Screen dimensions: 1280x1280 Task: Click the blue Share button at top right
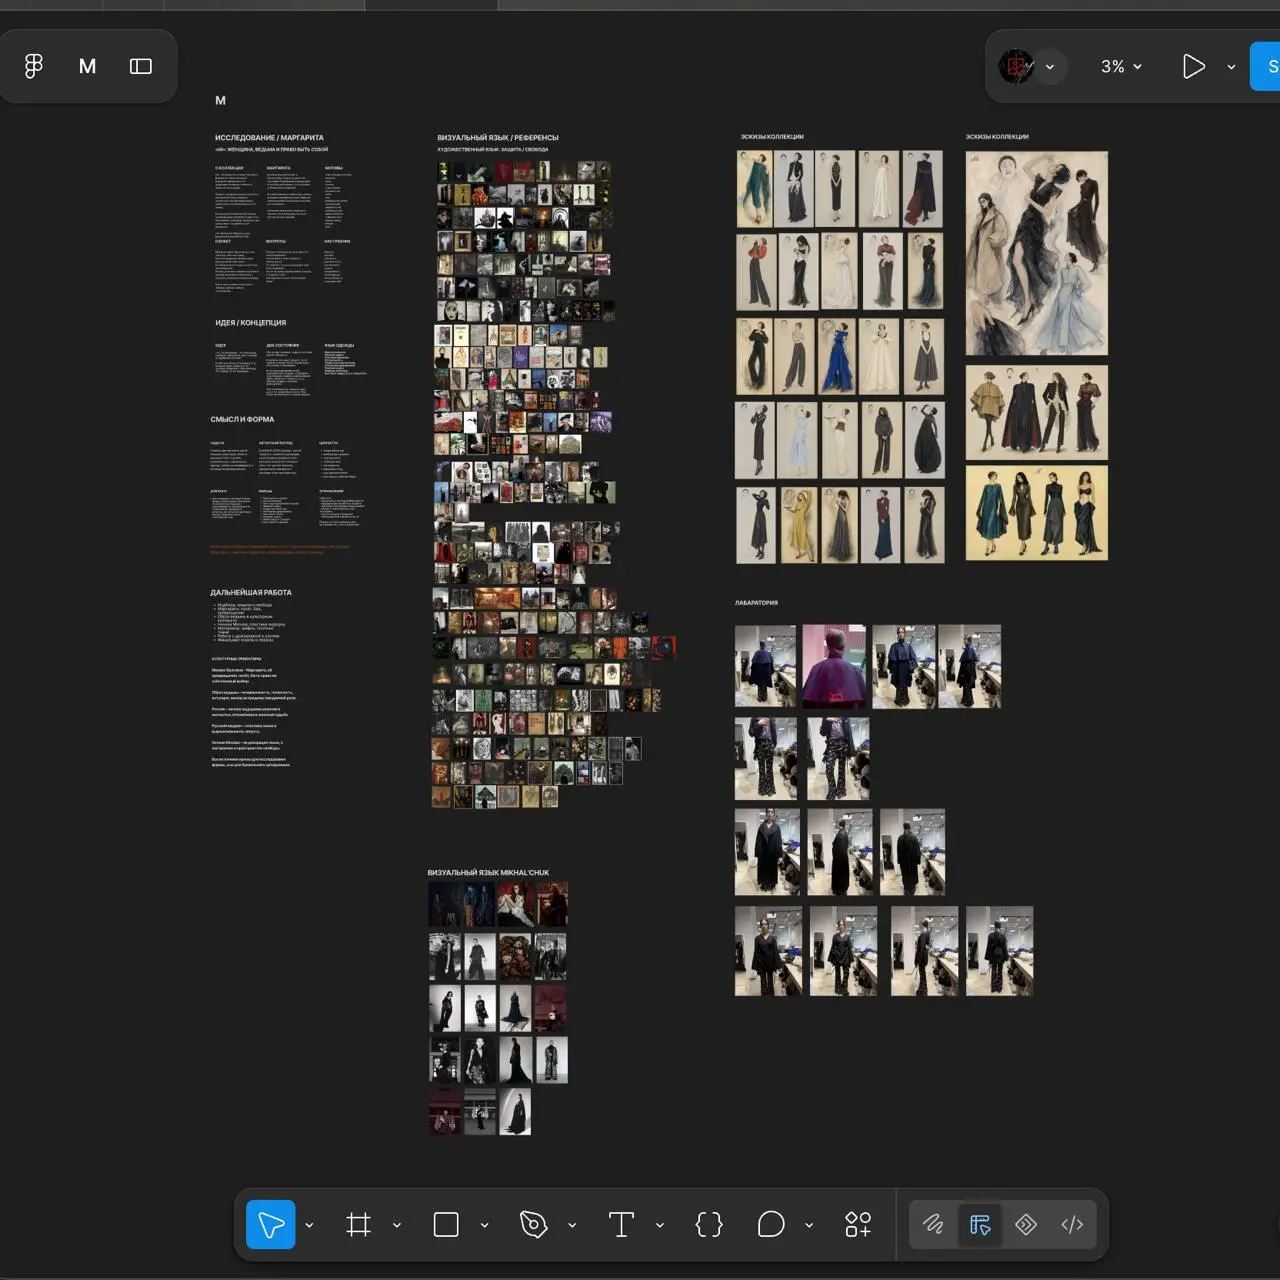point(1266,66)
